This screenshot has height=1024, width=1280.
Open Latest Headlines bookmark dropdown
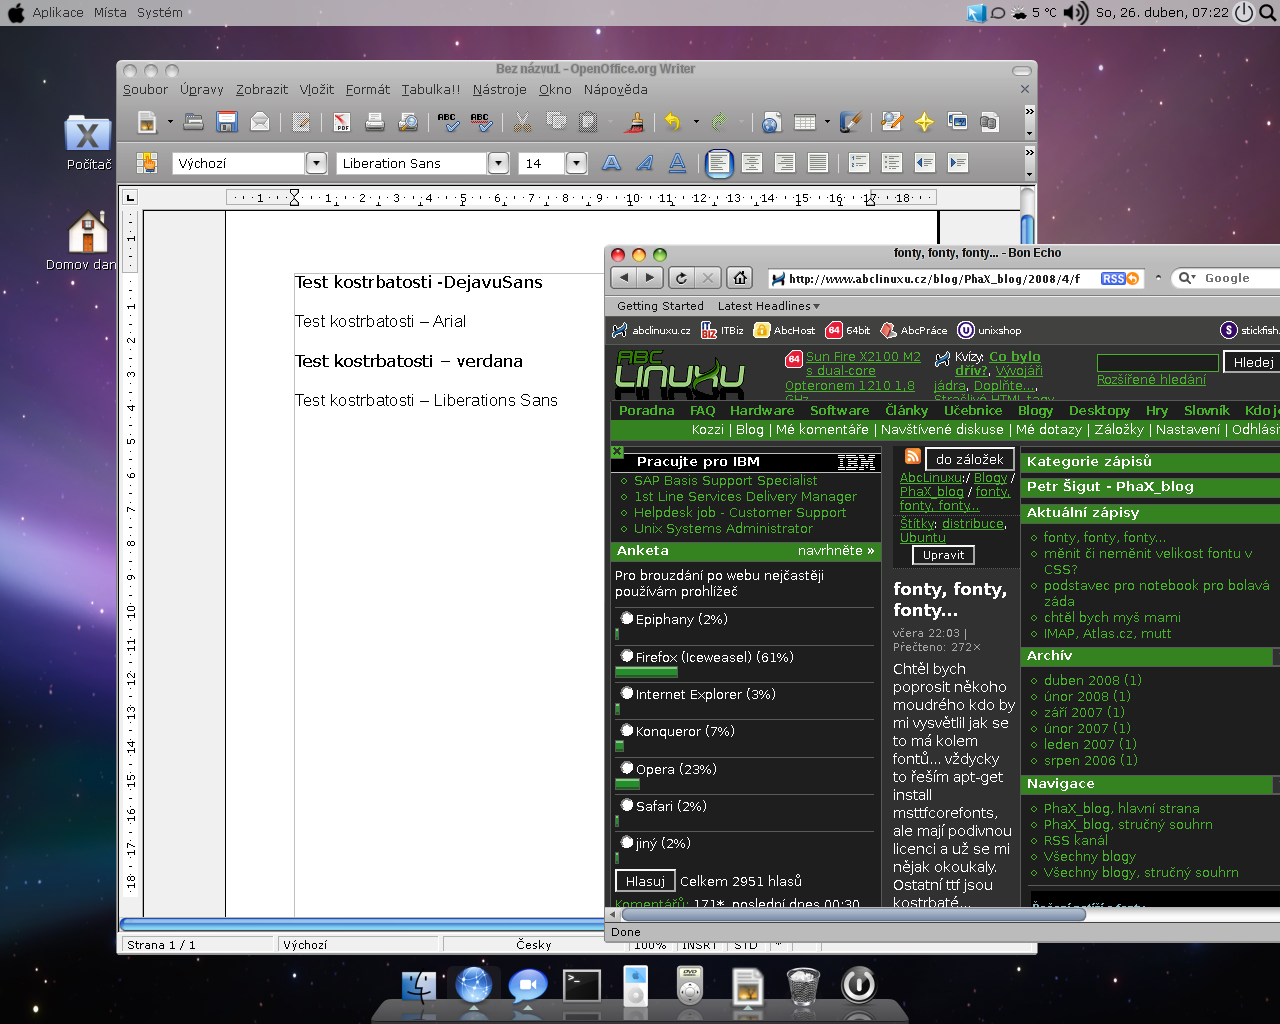pos(769,306)
